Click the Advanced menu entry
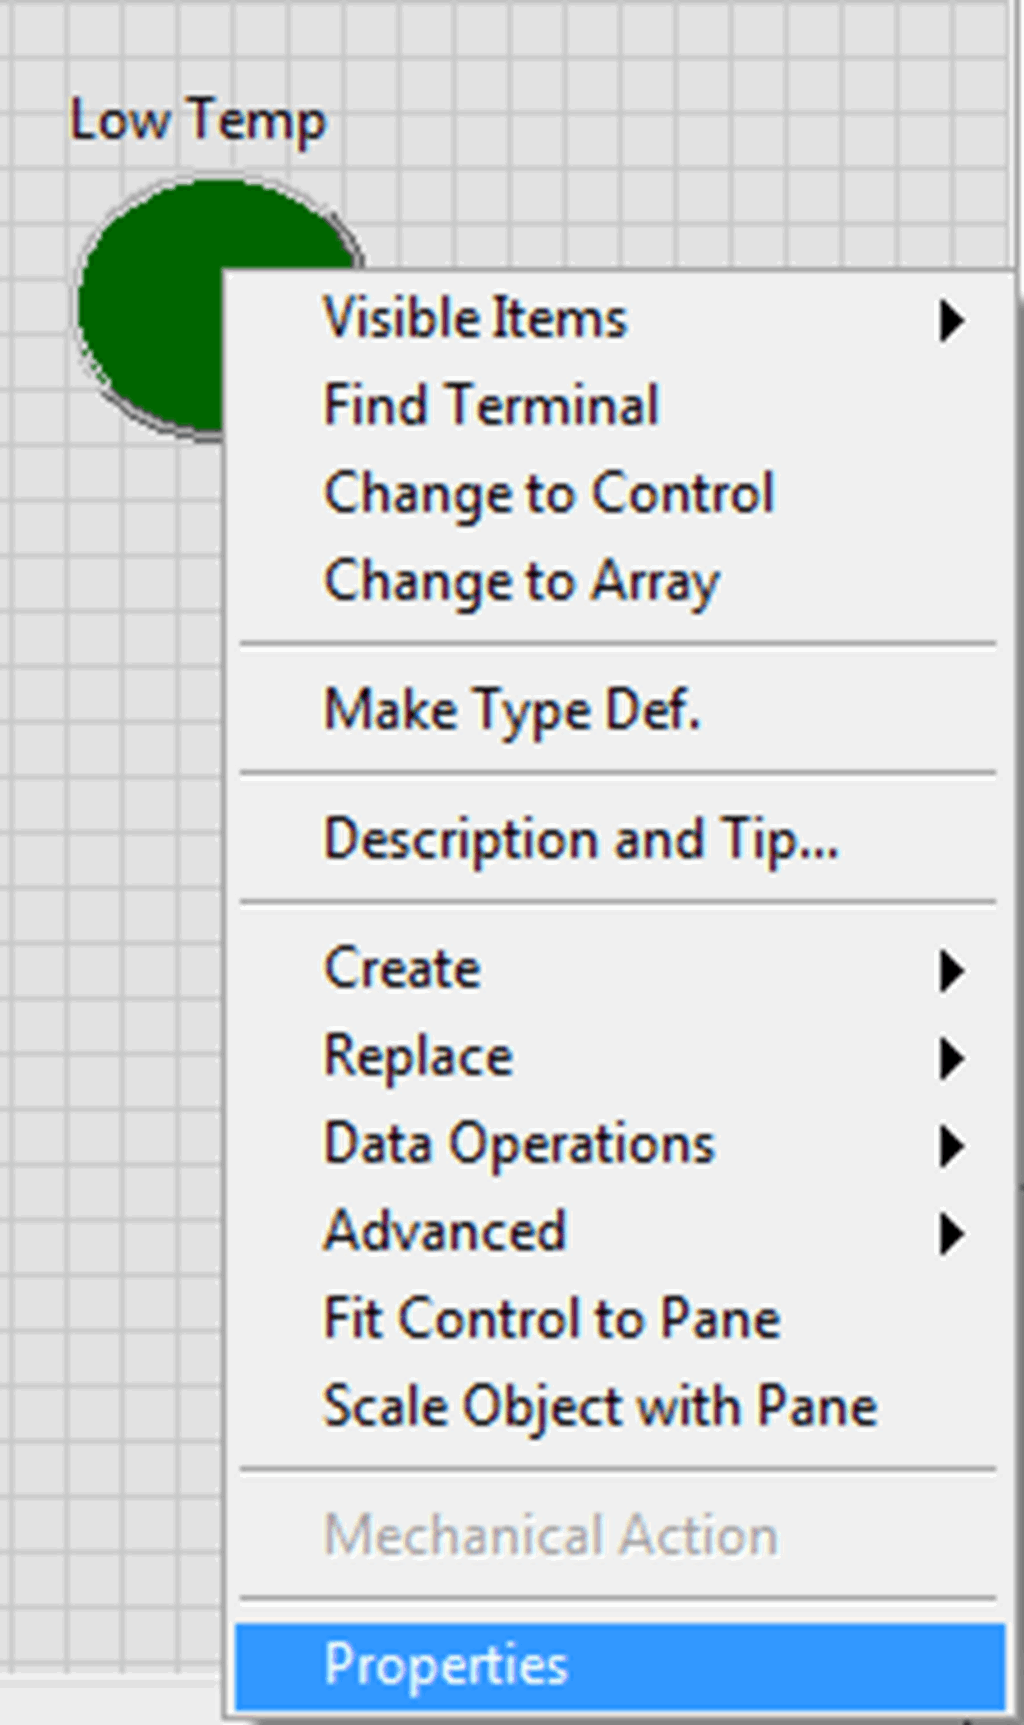The height and width of the screenshot is (1725, 1024). [x=443, y=1230]
